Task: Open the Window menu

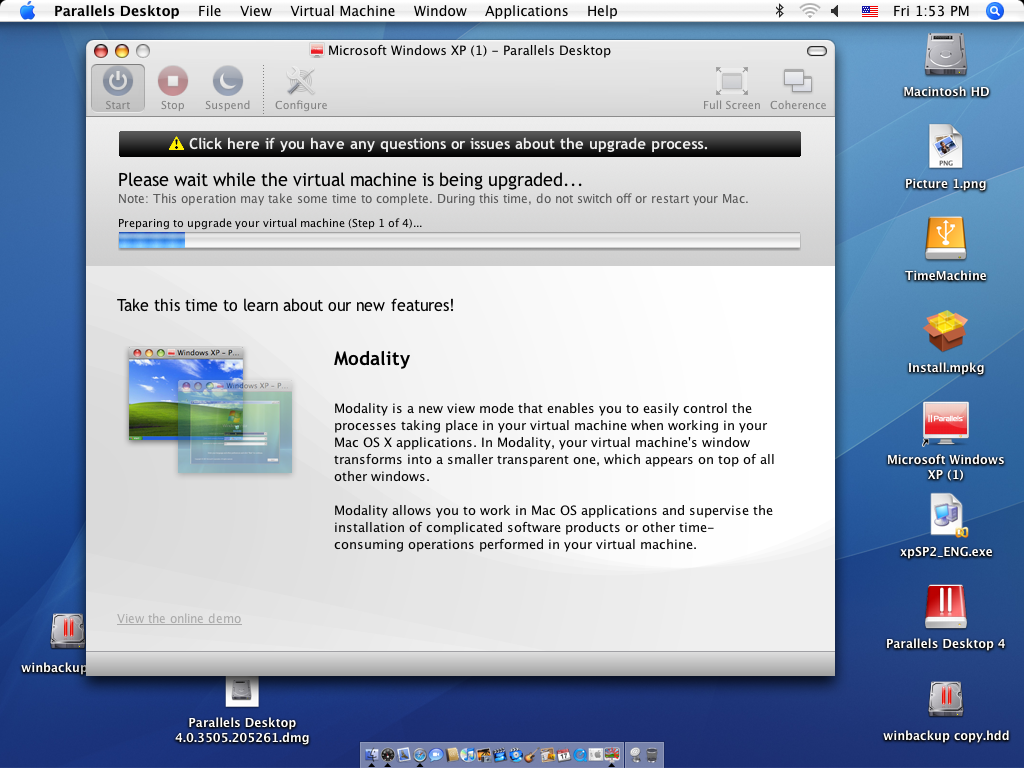Action: click(440, 11)
